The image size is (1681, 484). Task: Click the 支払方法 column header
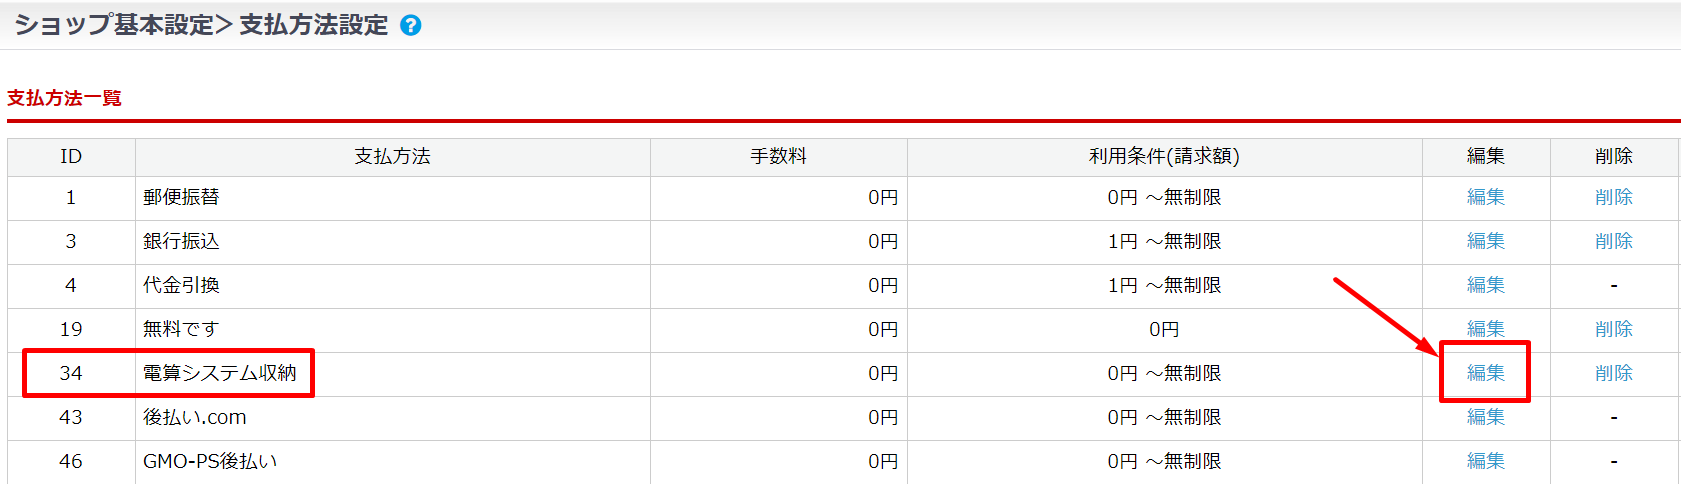[392, 157]
